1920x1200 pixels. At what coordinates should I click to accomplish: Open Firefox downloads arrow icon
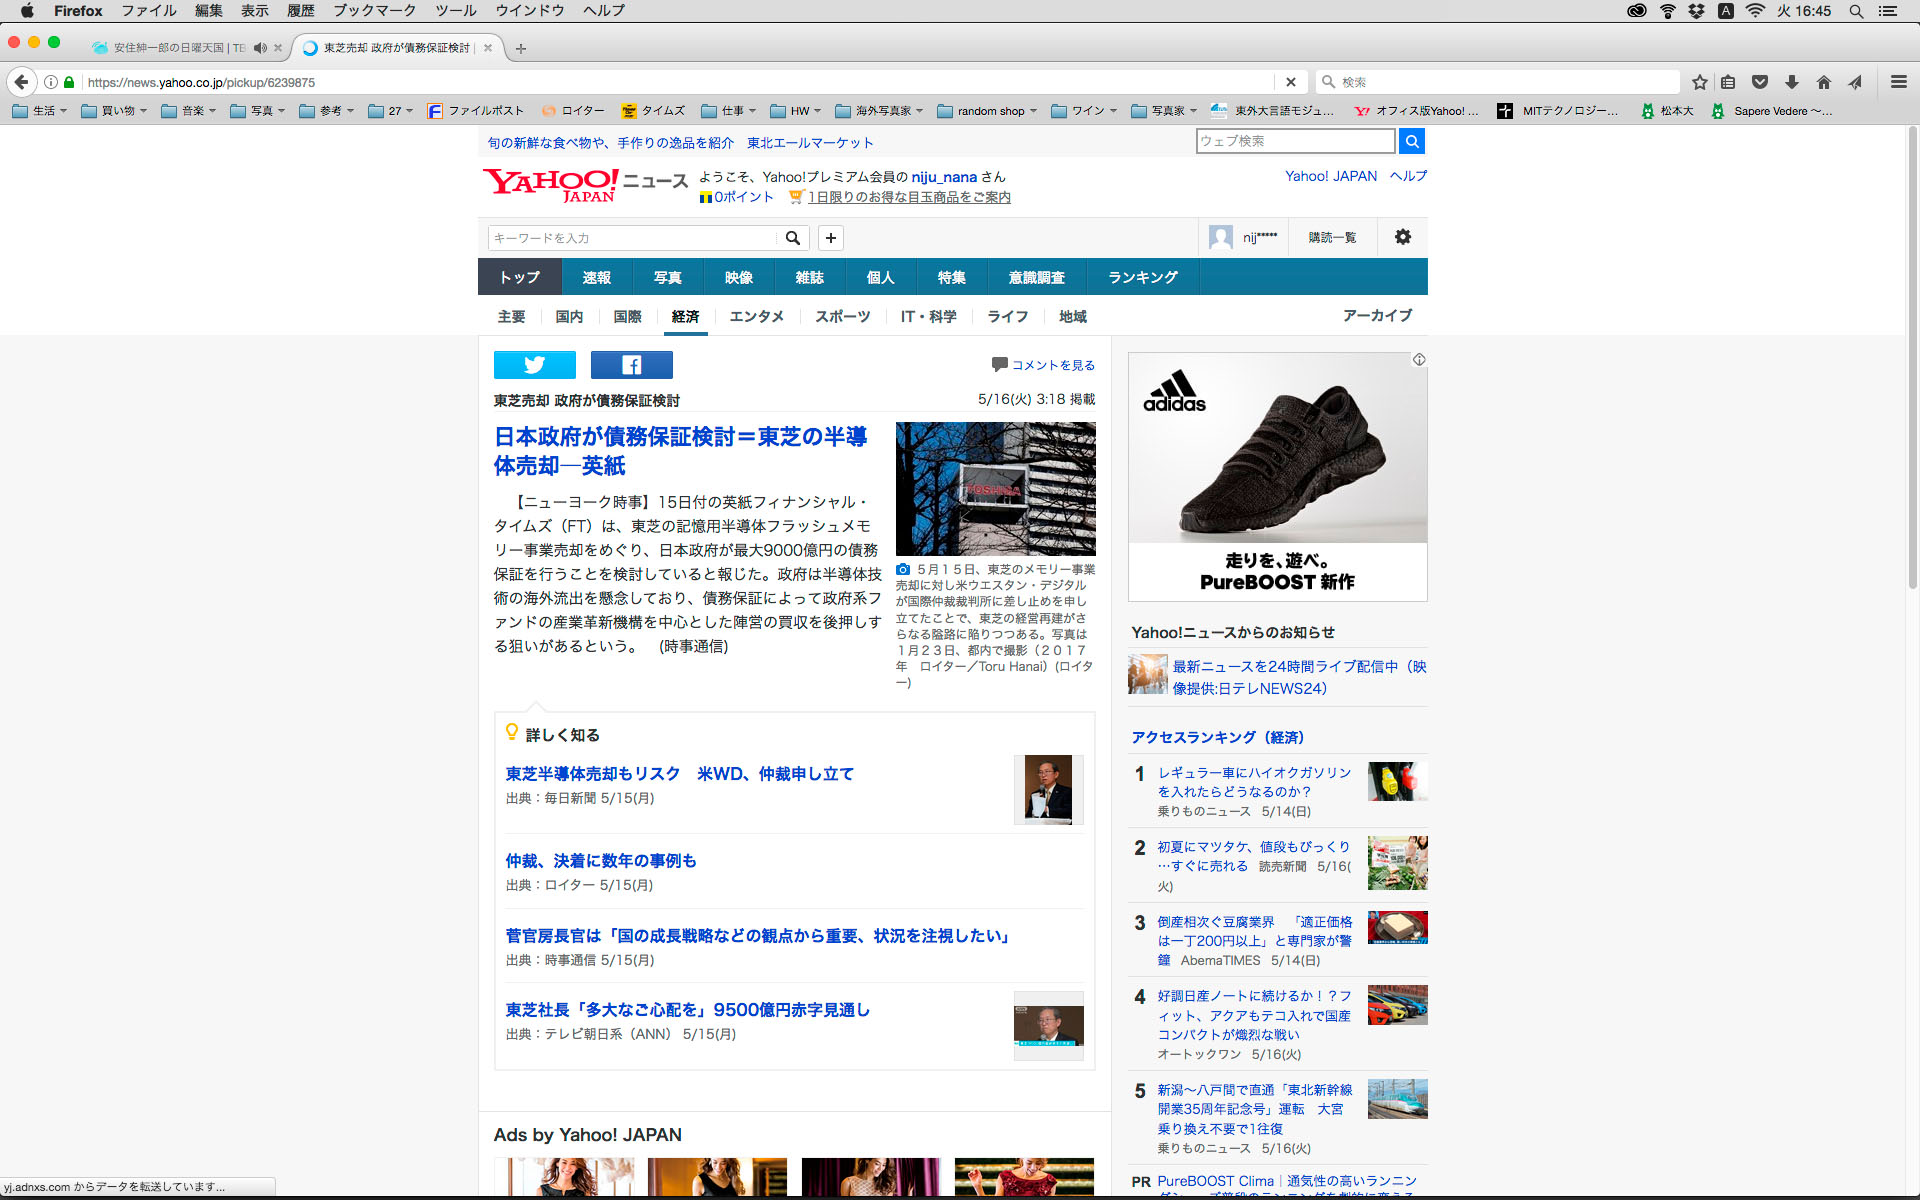[x=1791, y=82]
